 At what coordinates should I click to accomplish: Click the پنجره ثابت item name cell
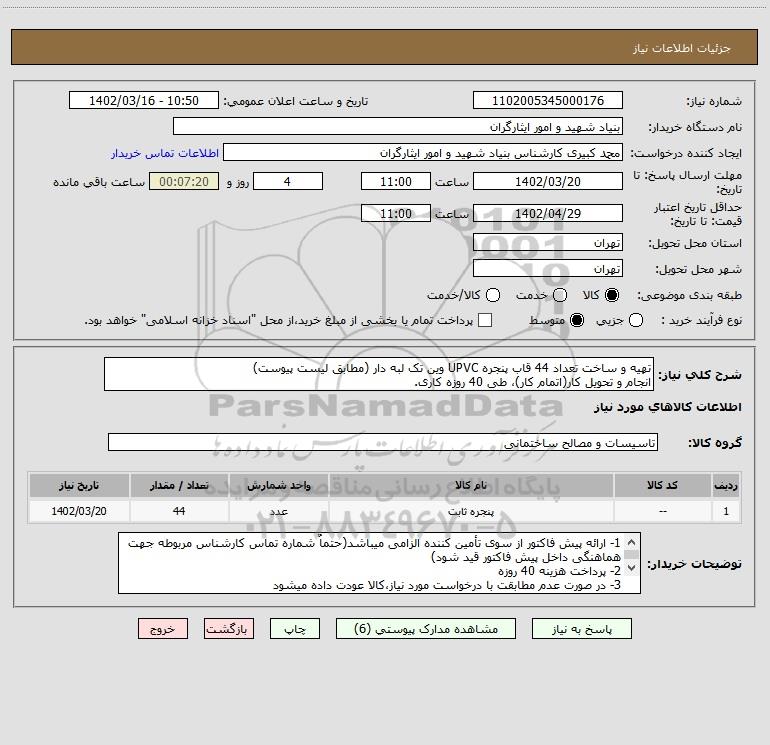(470, 511)
